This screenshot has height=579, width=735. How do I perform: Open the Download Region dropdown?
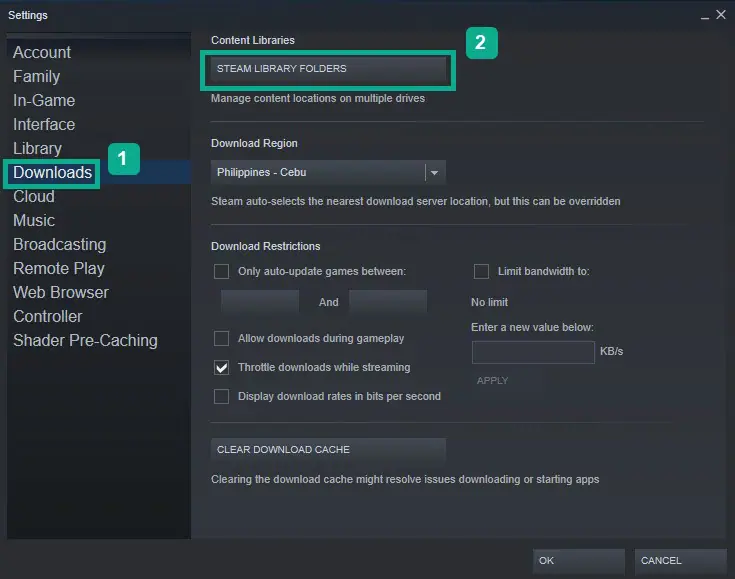point(328,172)
